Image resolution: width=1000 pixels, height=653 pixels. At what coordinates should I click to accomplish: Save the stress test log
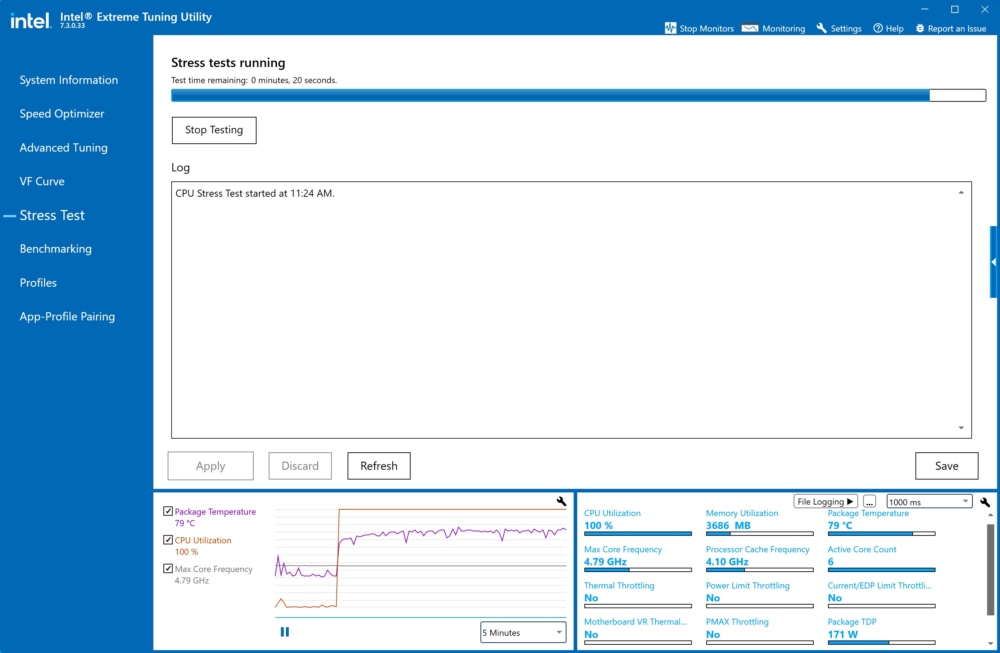(946, 466)
